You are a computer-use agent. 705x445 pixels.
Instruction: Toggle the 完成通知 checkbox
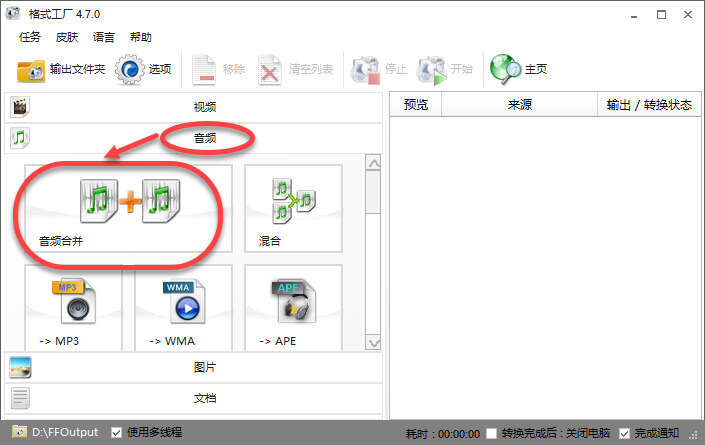(624, 433)
